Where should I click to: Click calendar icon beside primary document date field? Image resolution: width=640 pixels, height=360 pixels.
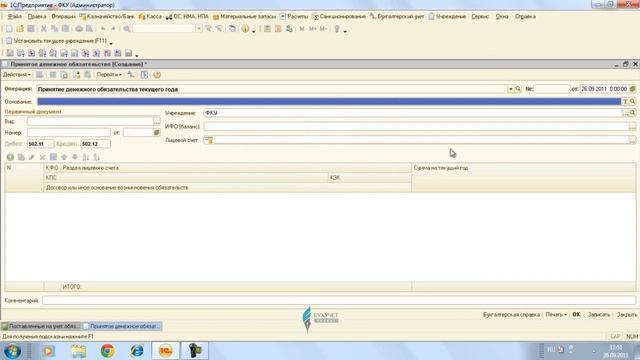(156, 133)
